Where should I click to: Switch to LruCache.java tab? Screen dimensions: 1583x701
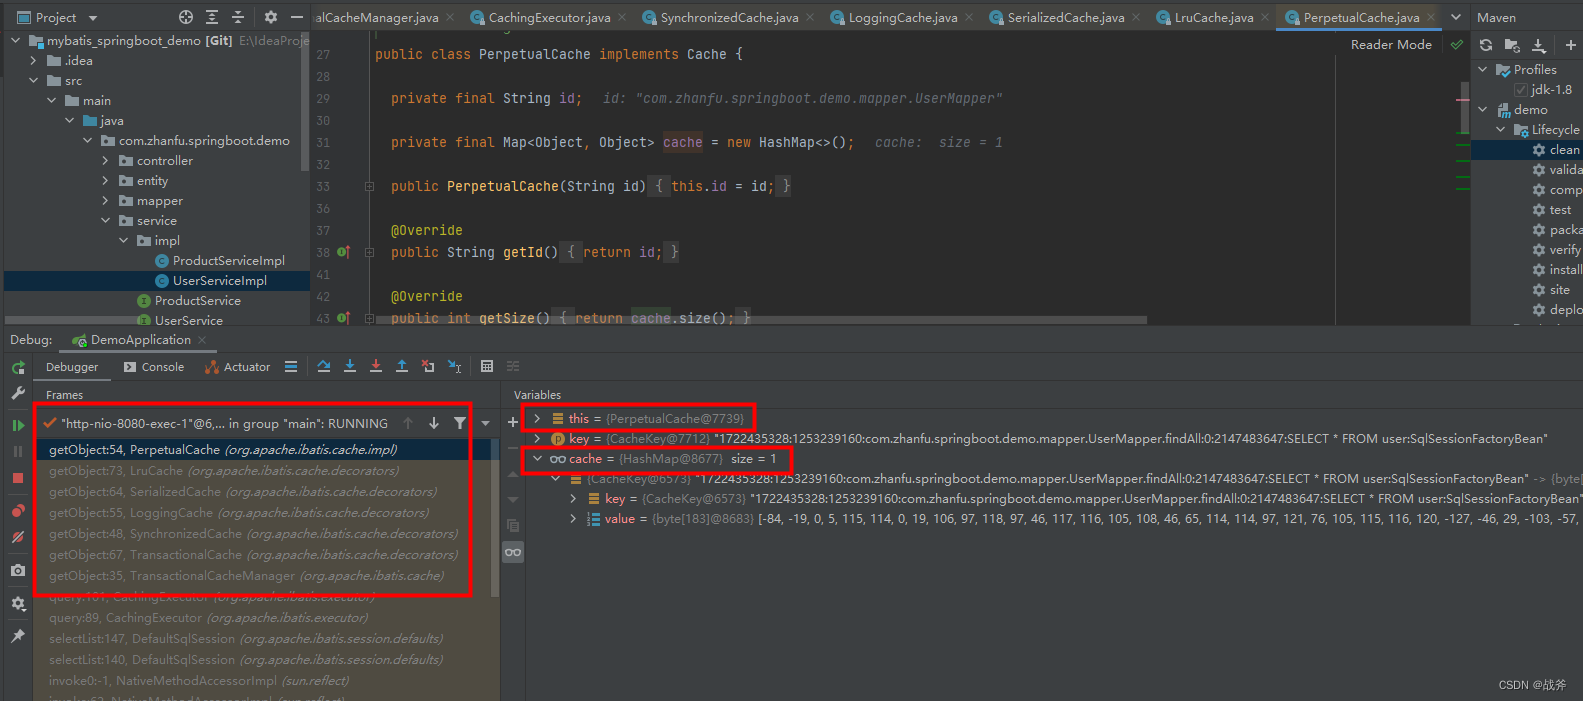1213,17
